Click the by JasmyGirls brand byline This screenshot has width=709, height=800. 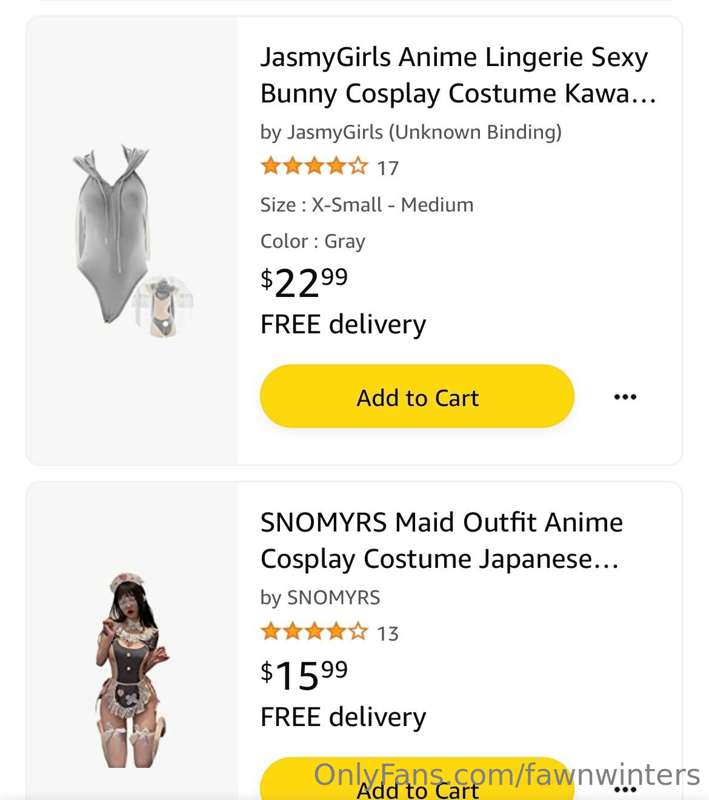tap(411, 132)
